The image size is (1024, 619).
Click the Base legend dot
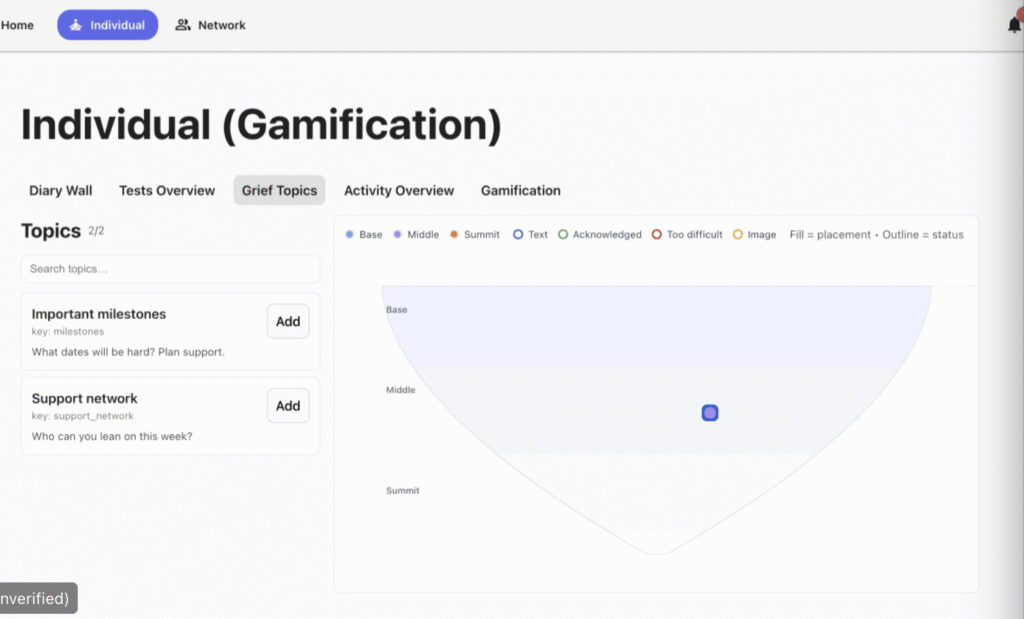click(349, 235)
